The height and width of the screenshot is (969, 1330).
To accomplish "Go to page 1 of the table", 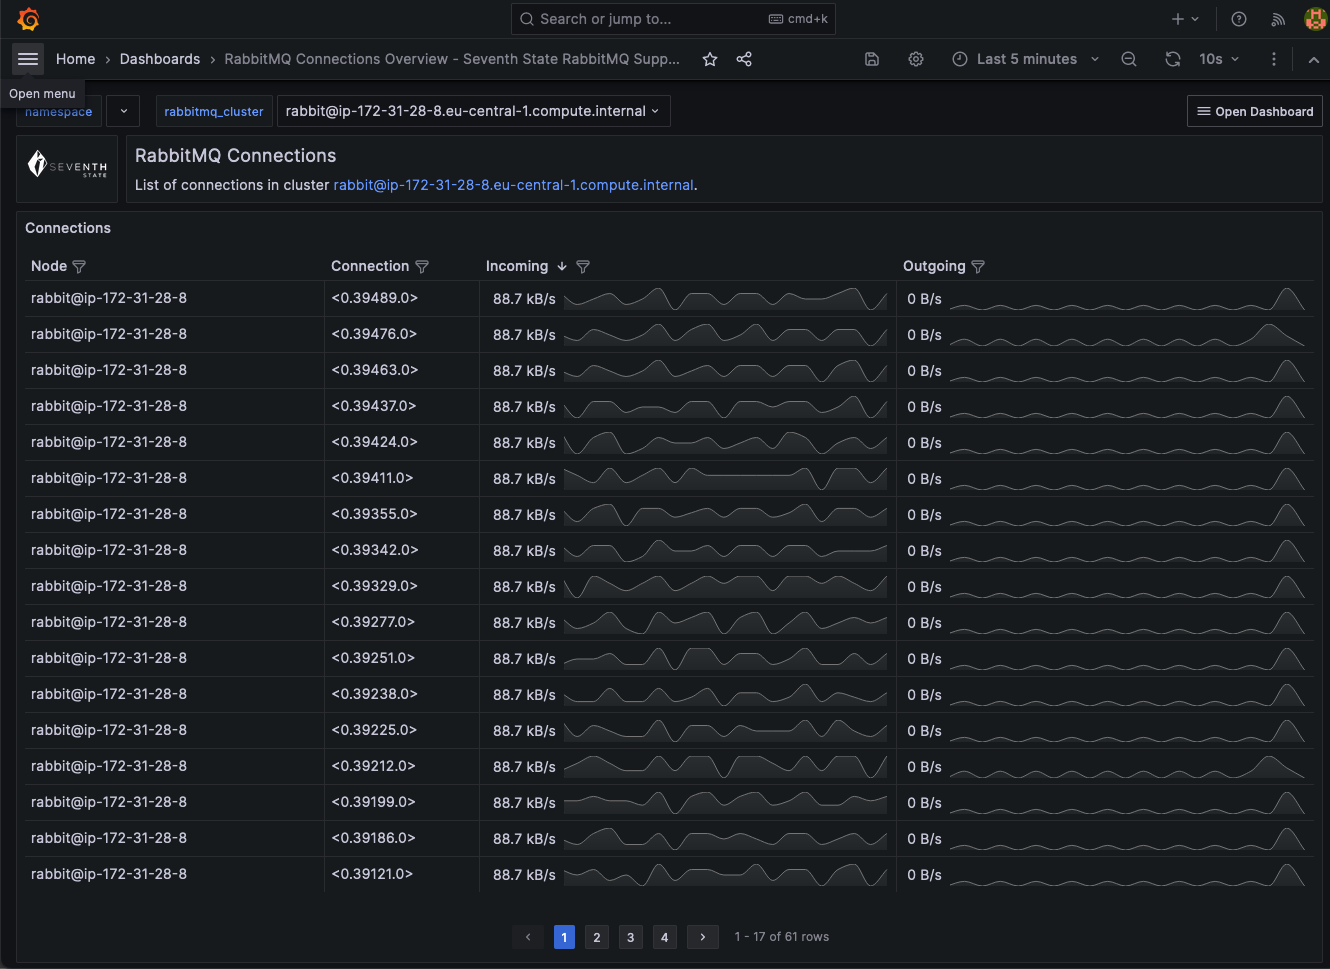I will pos(564,937).
